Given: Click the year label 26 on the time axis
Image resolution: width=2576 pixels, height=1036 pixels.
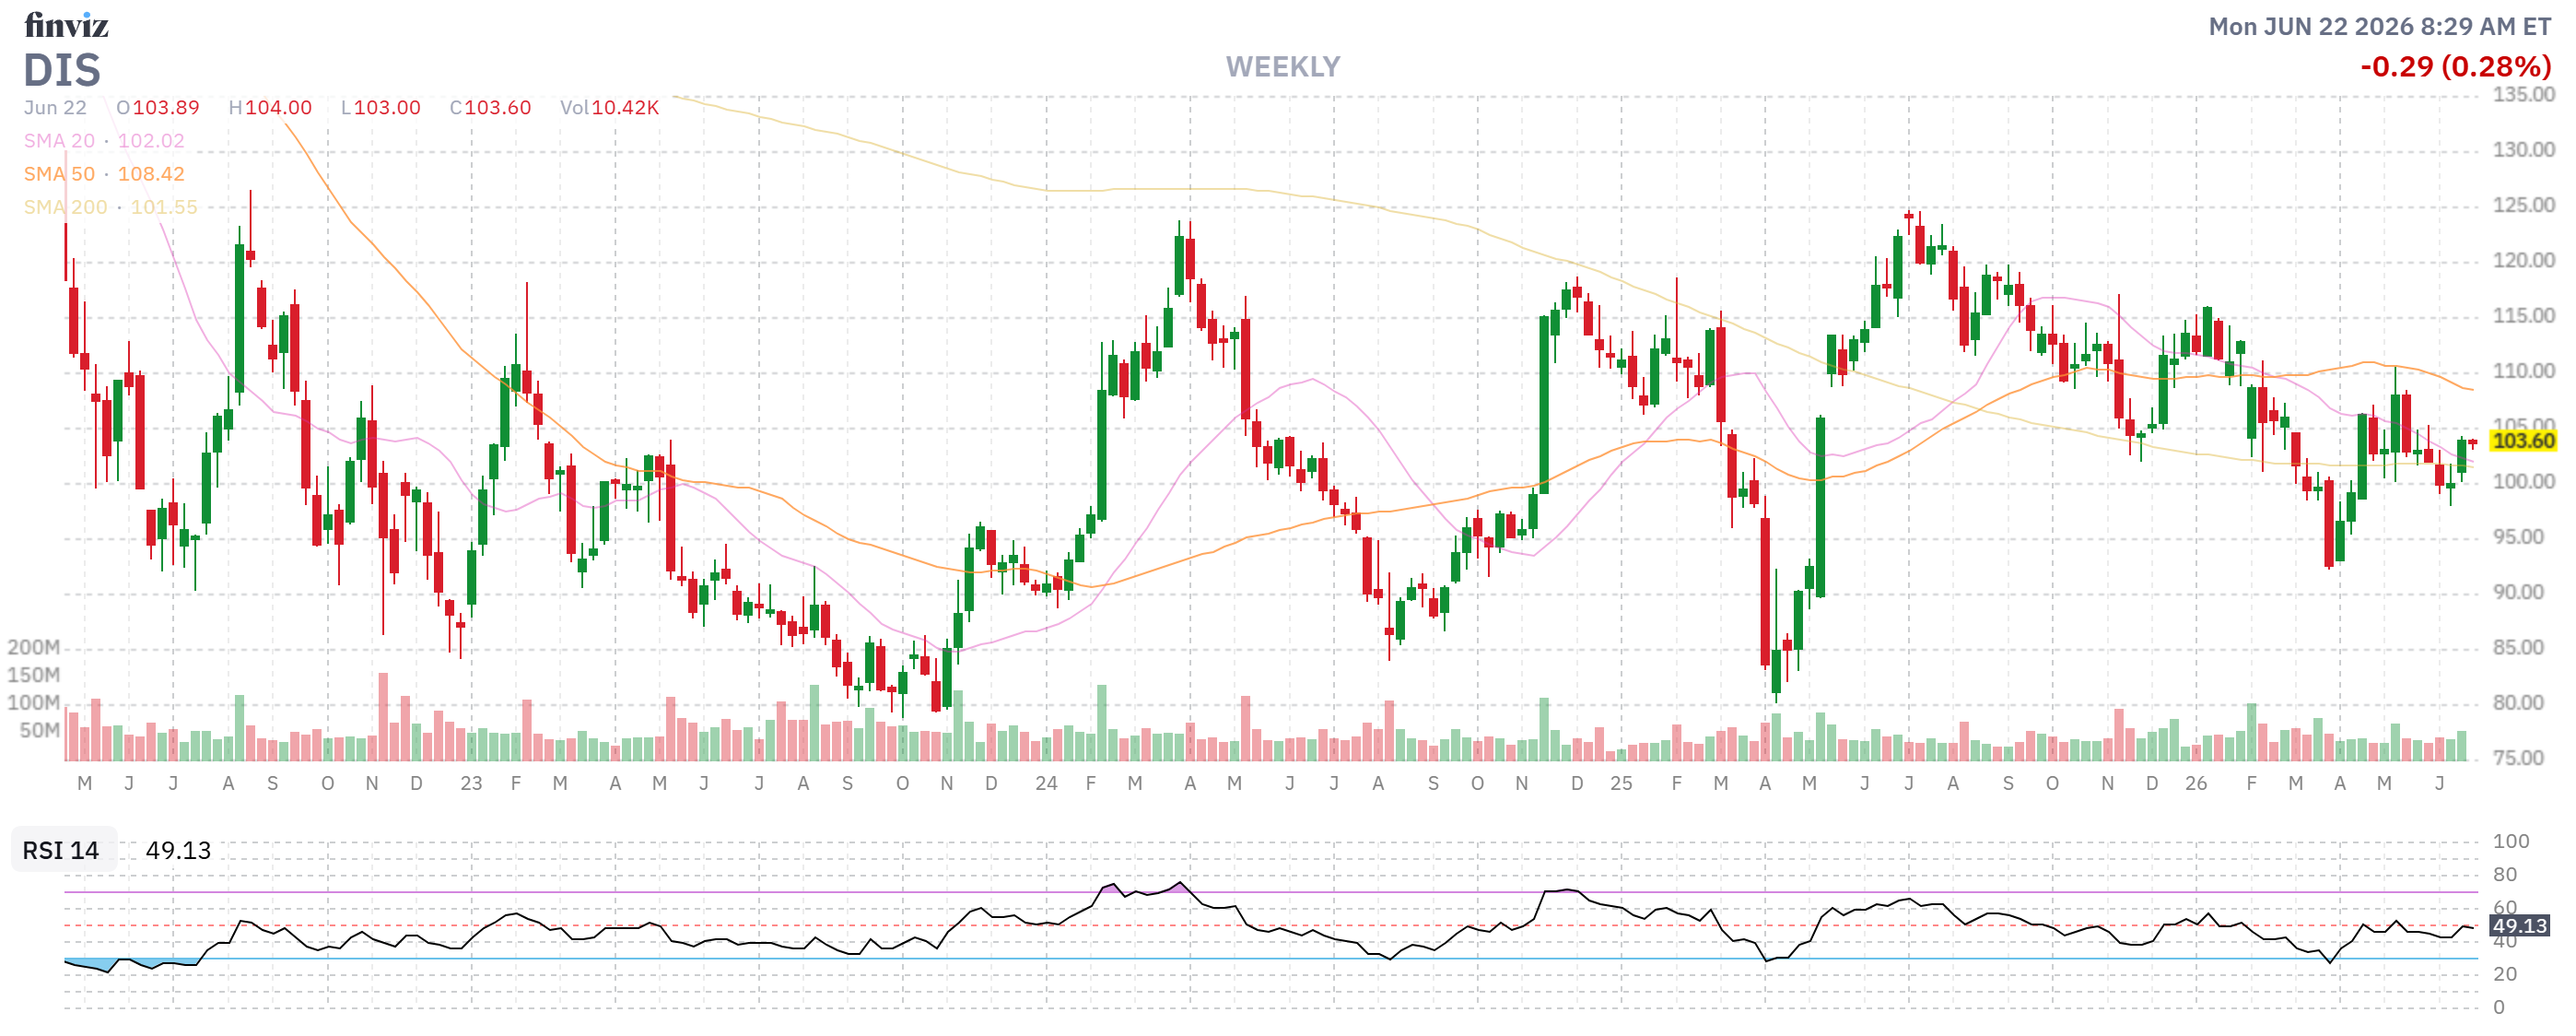Looking at the screenshot, I should coord(2196,784).
